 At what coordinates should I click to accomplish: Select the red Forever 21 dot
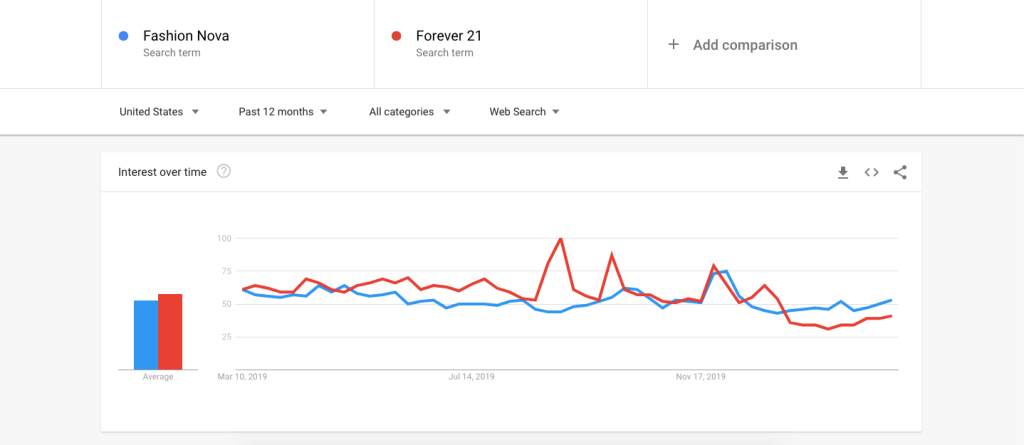click(396, 36)
